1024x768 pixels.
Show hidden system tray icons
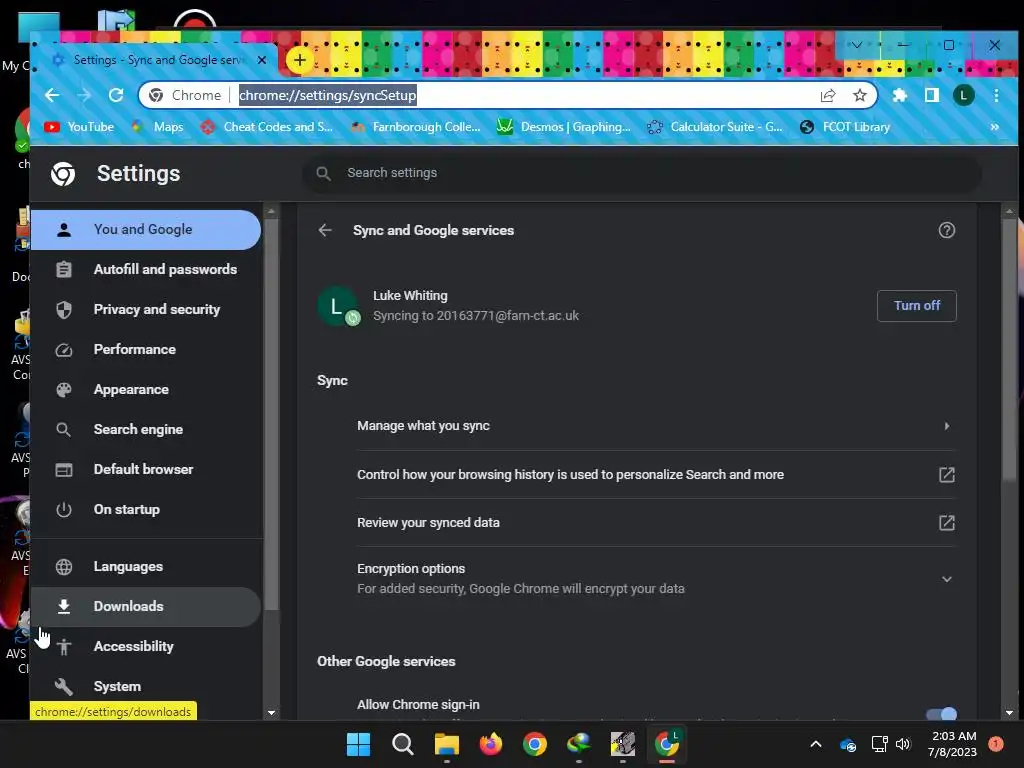point(816,744)
